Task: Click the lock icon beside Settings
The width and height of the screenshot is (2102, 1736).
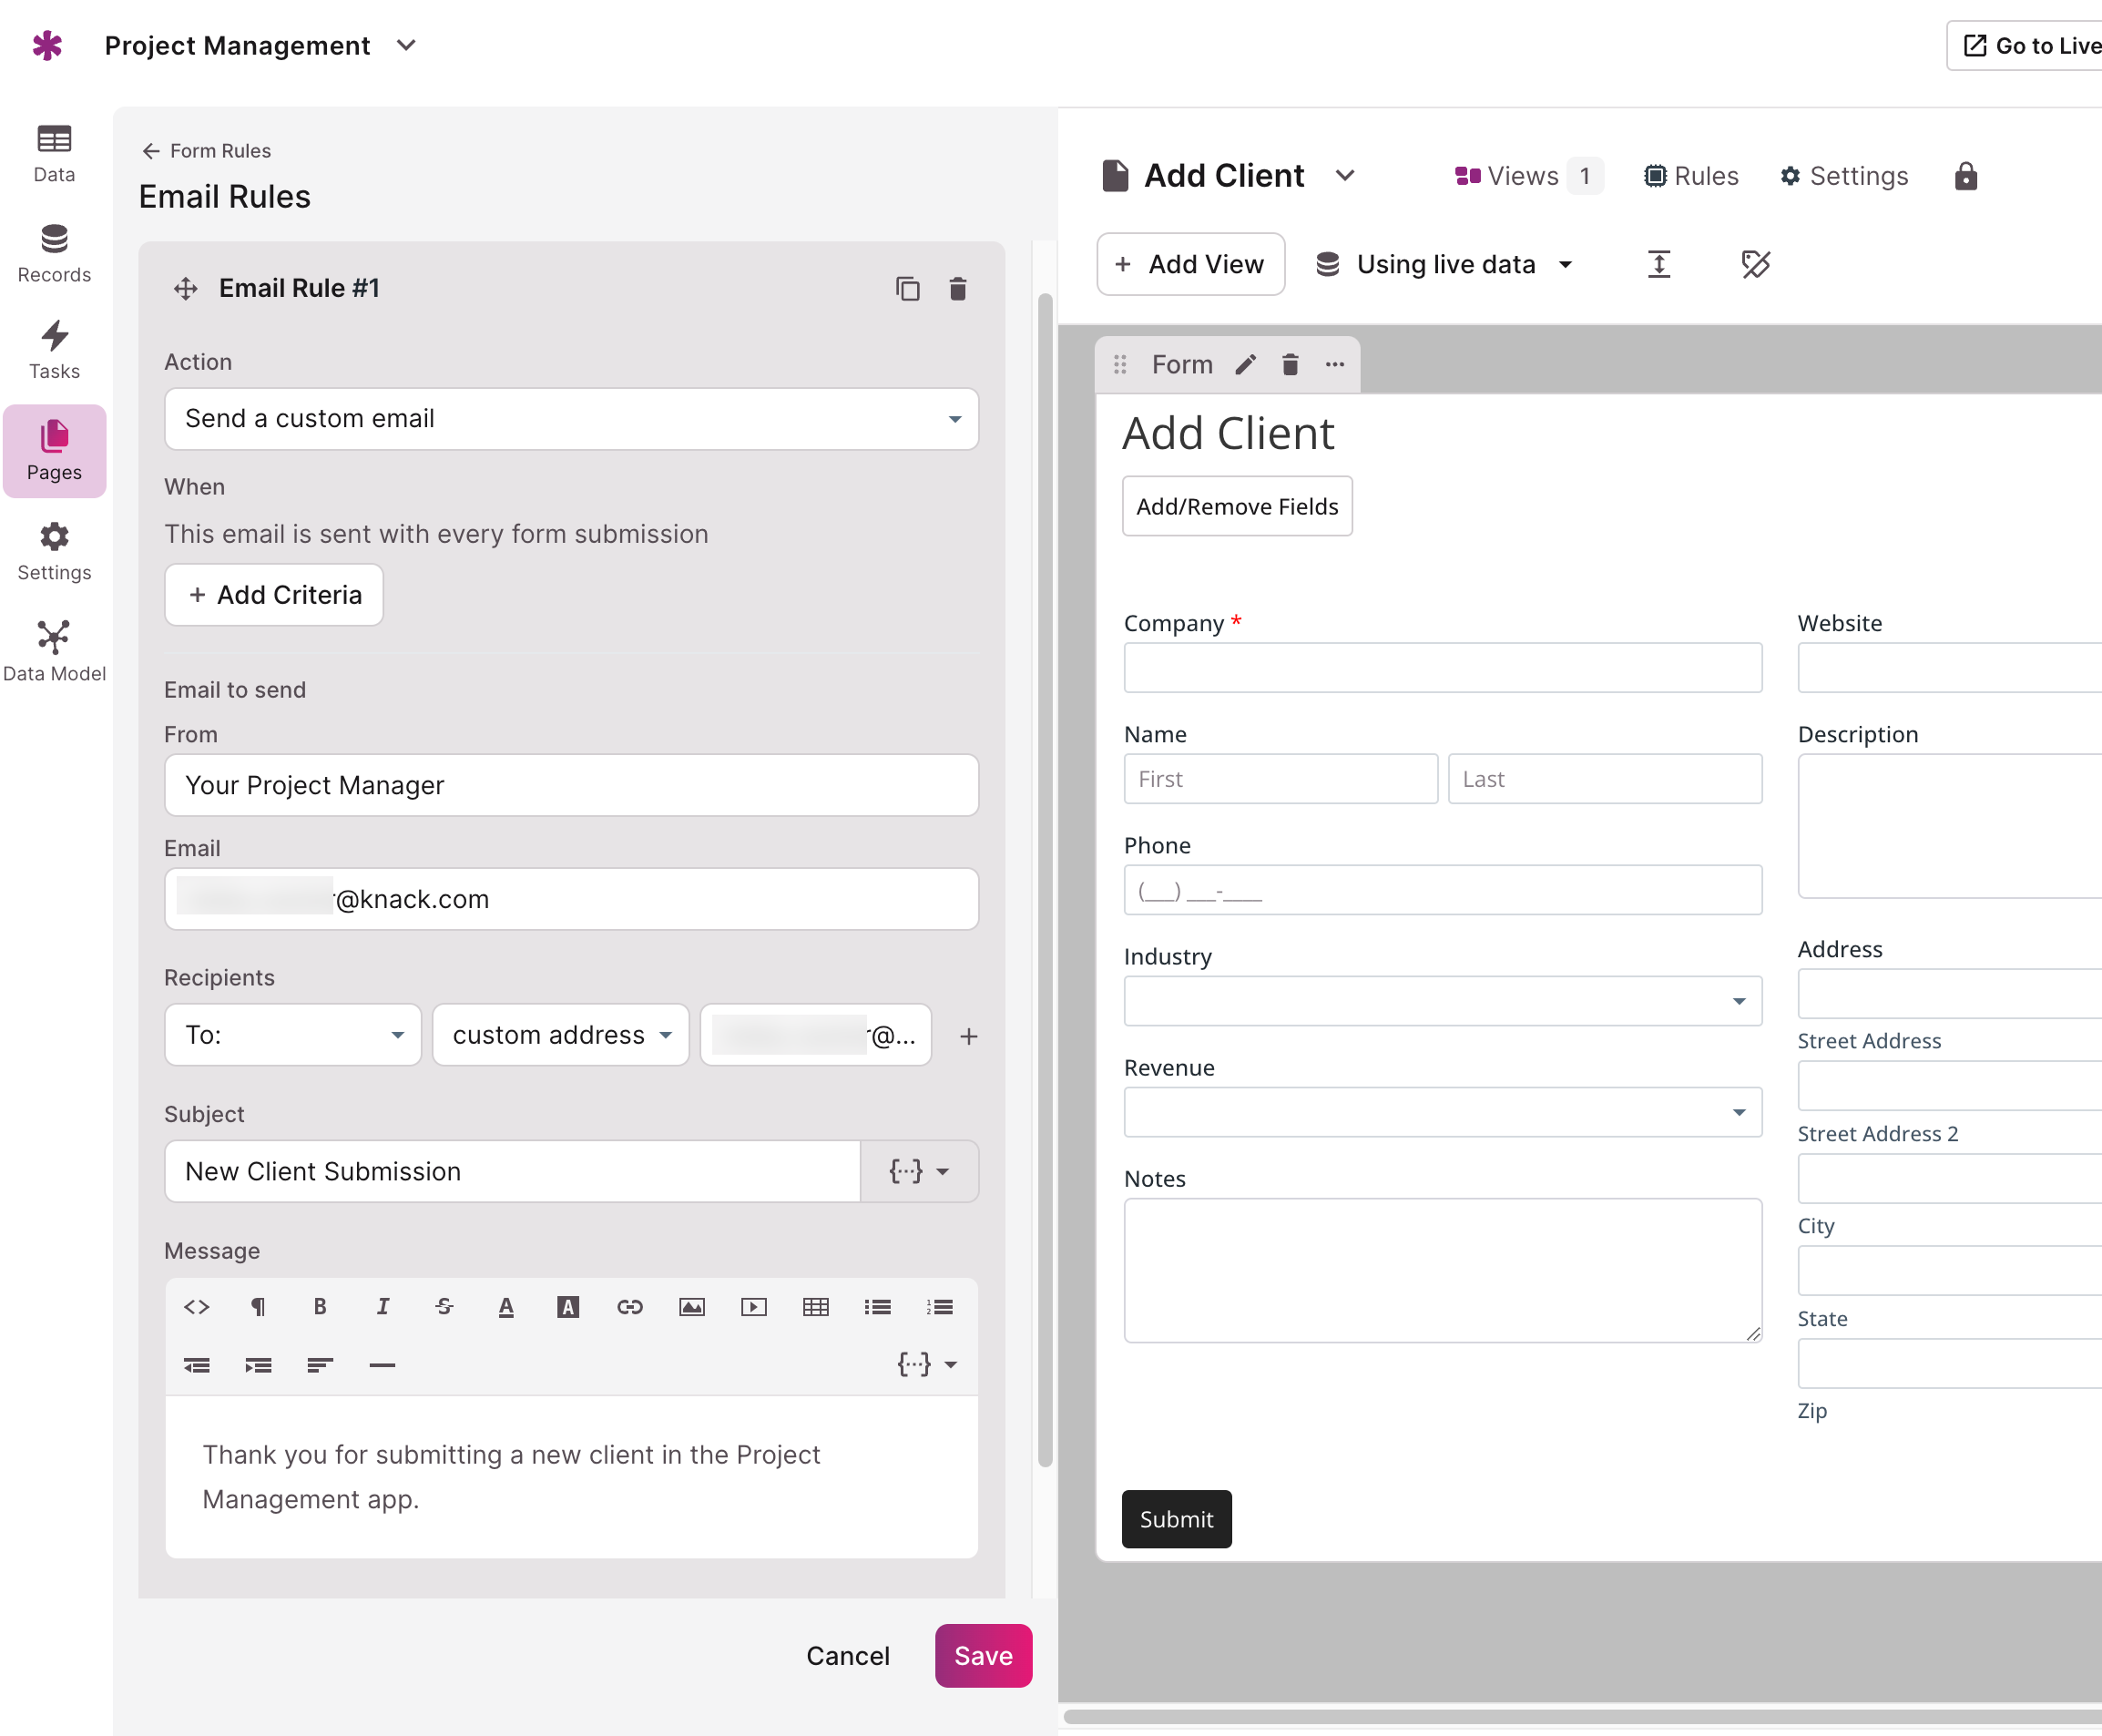Action: (x=1965, y=176)
